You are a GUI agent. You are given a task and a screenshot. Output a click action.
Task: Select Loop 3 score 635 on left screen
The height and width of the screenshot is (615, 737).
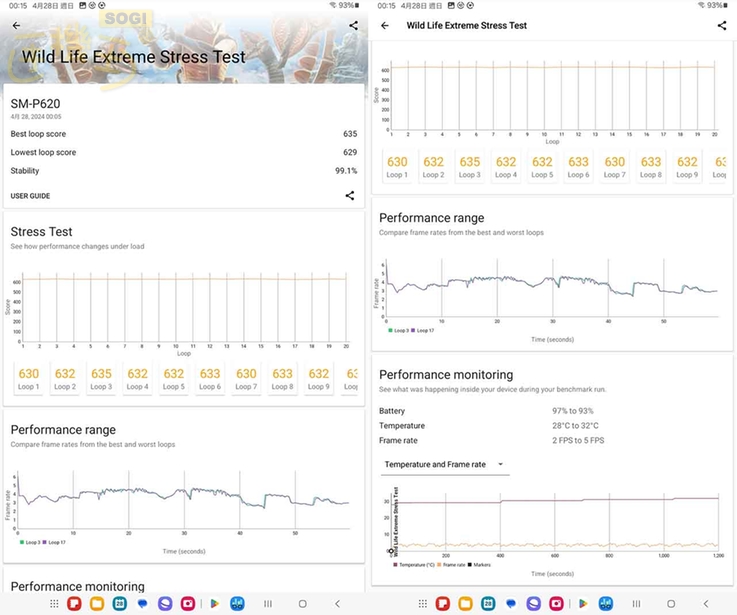101,378
